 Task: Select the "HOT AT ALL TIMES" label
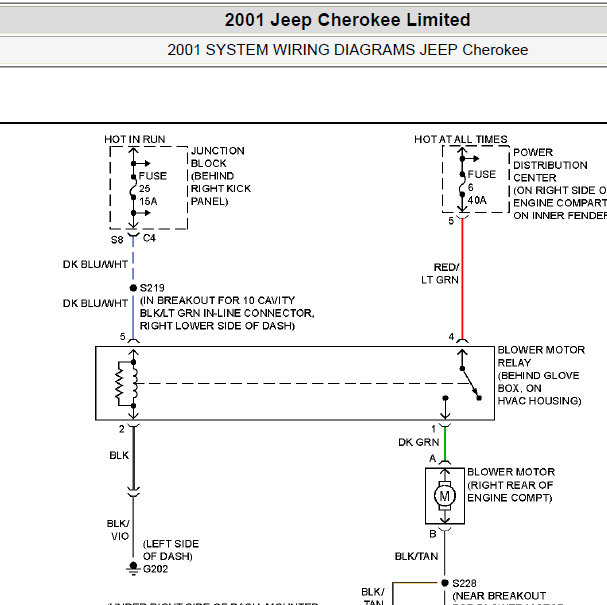tap(461, 139)
